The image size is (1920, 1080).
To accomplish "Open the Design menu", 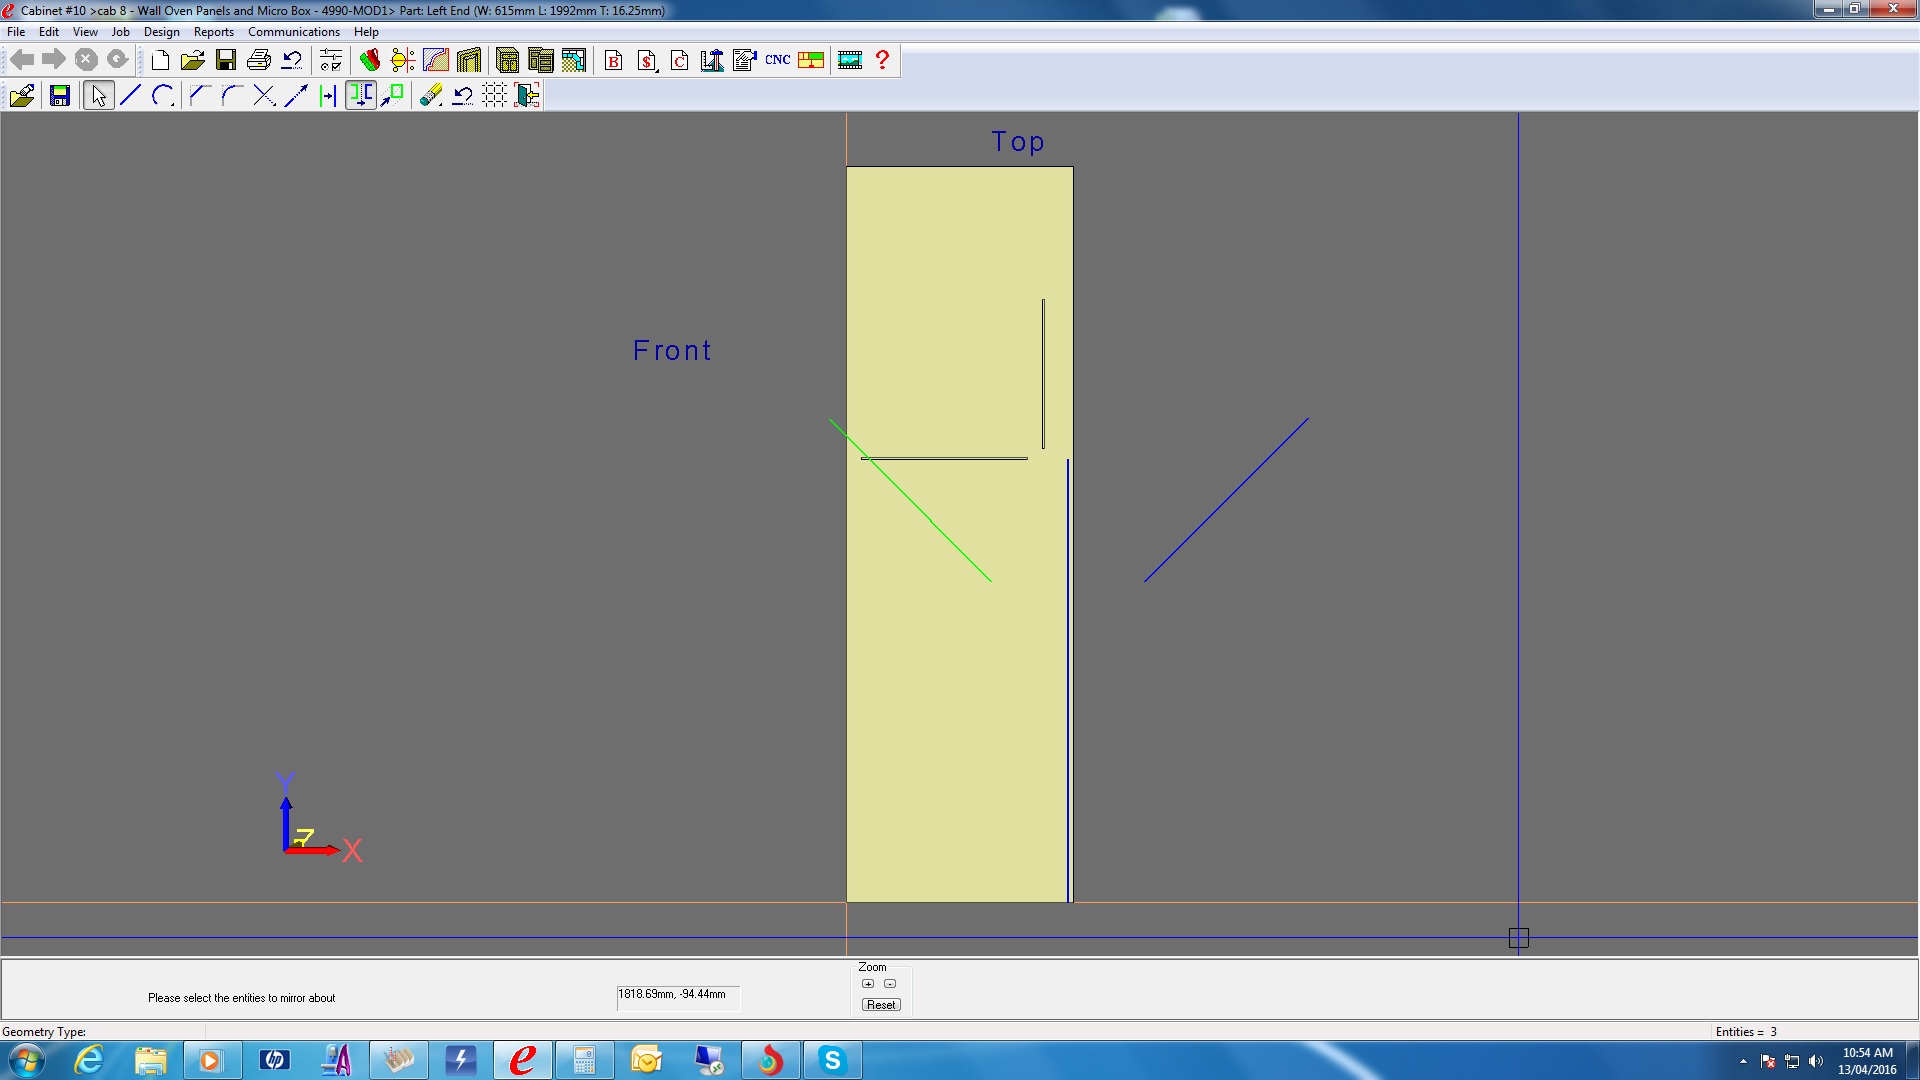I will pos(161,32).
